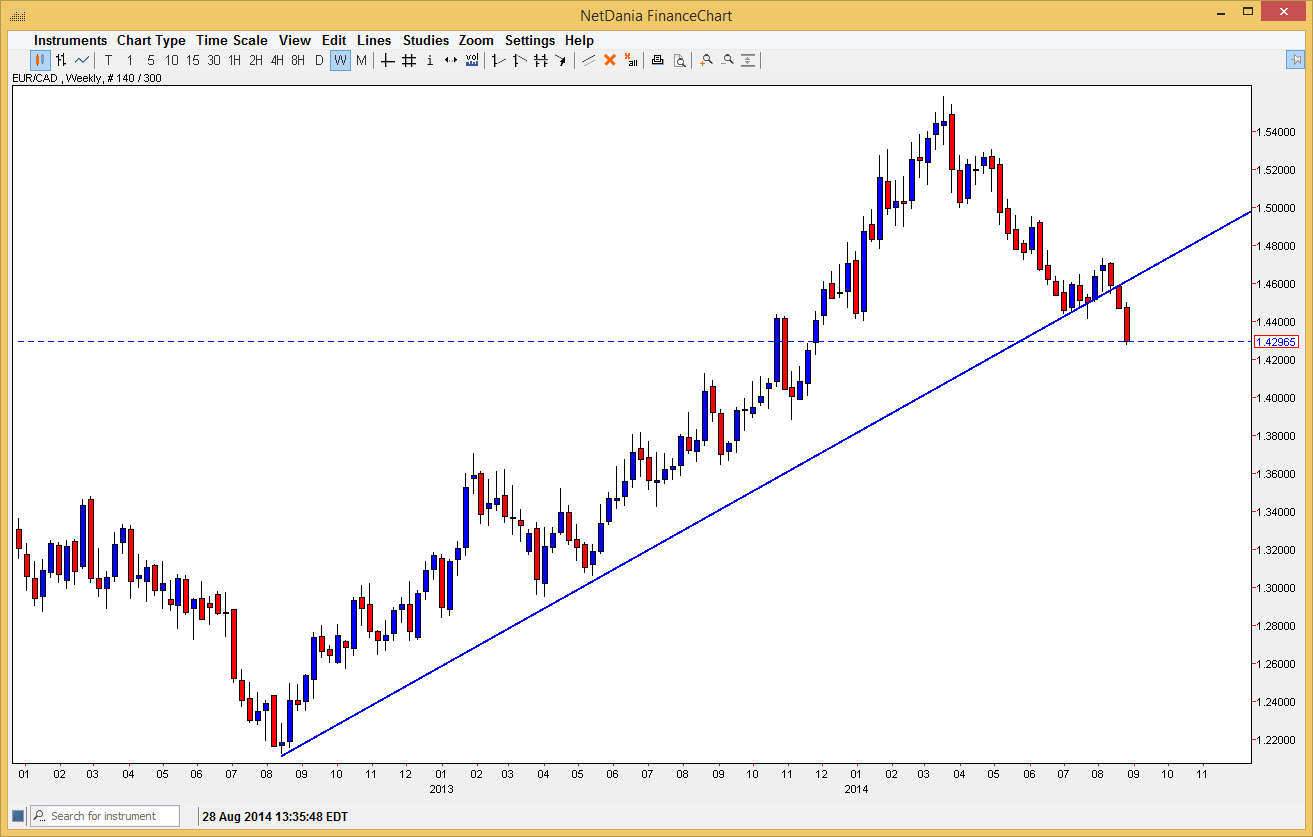Click the print chart icon

(x=657, y=60)
